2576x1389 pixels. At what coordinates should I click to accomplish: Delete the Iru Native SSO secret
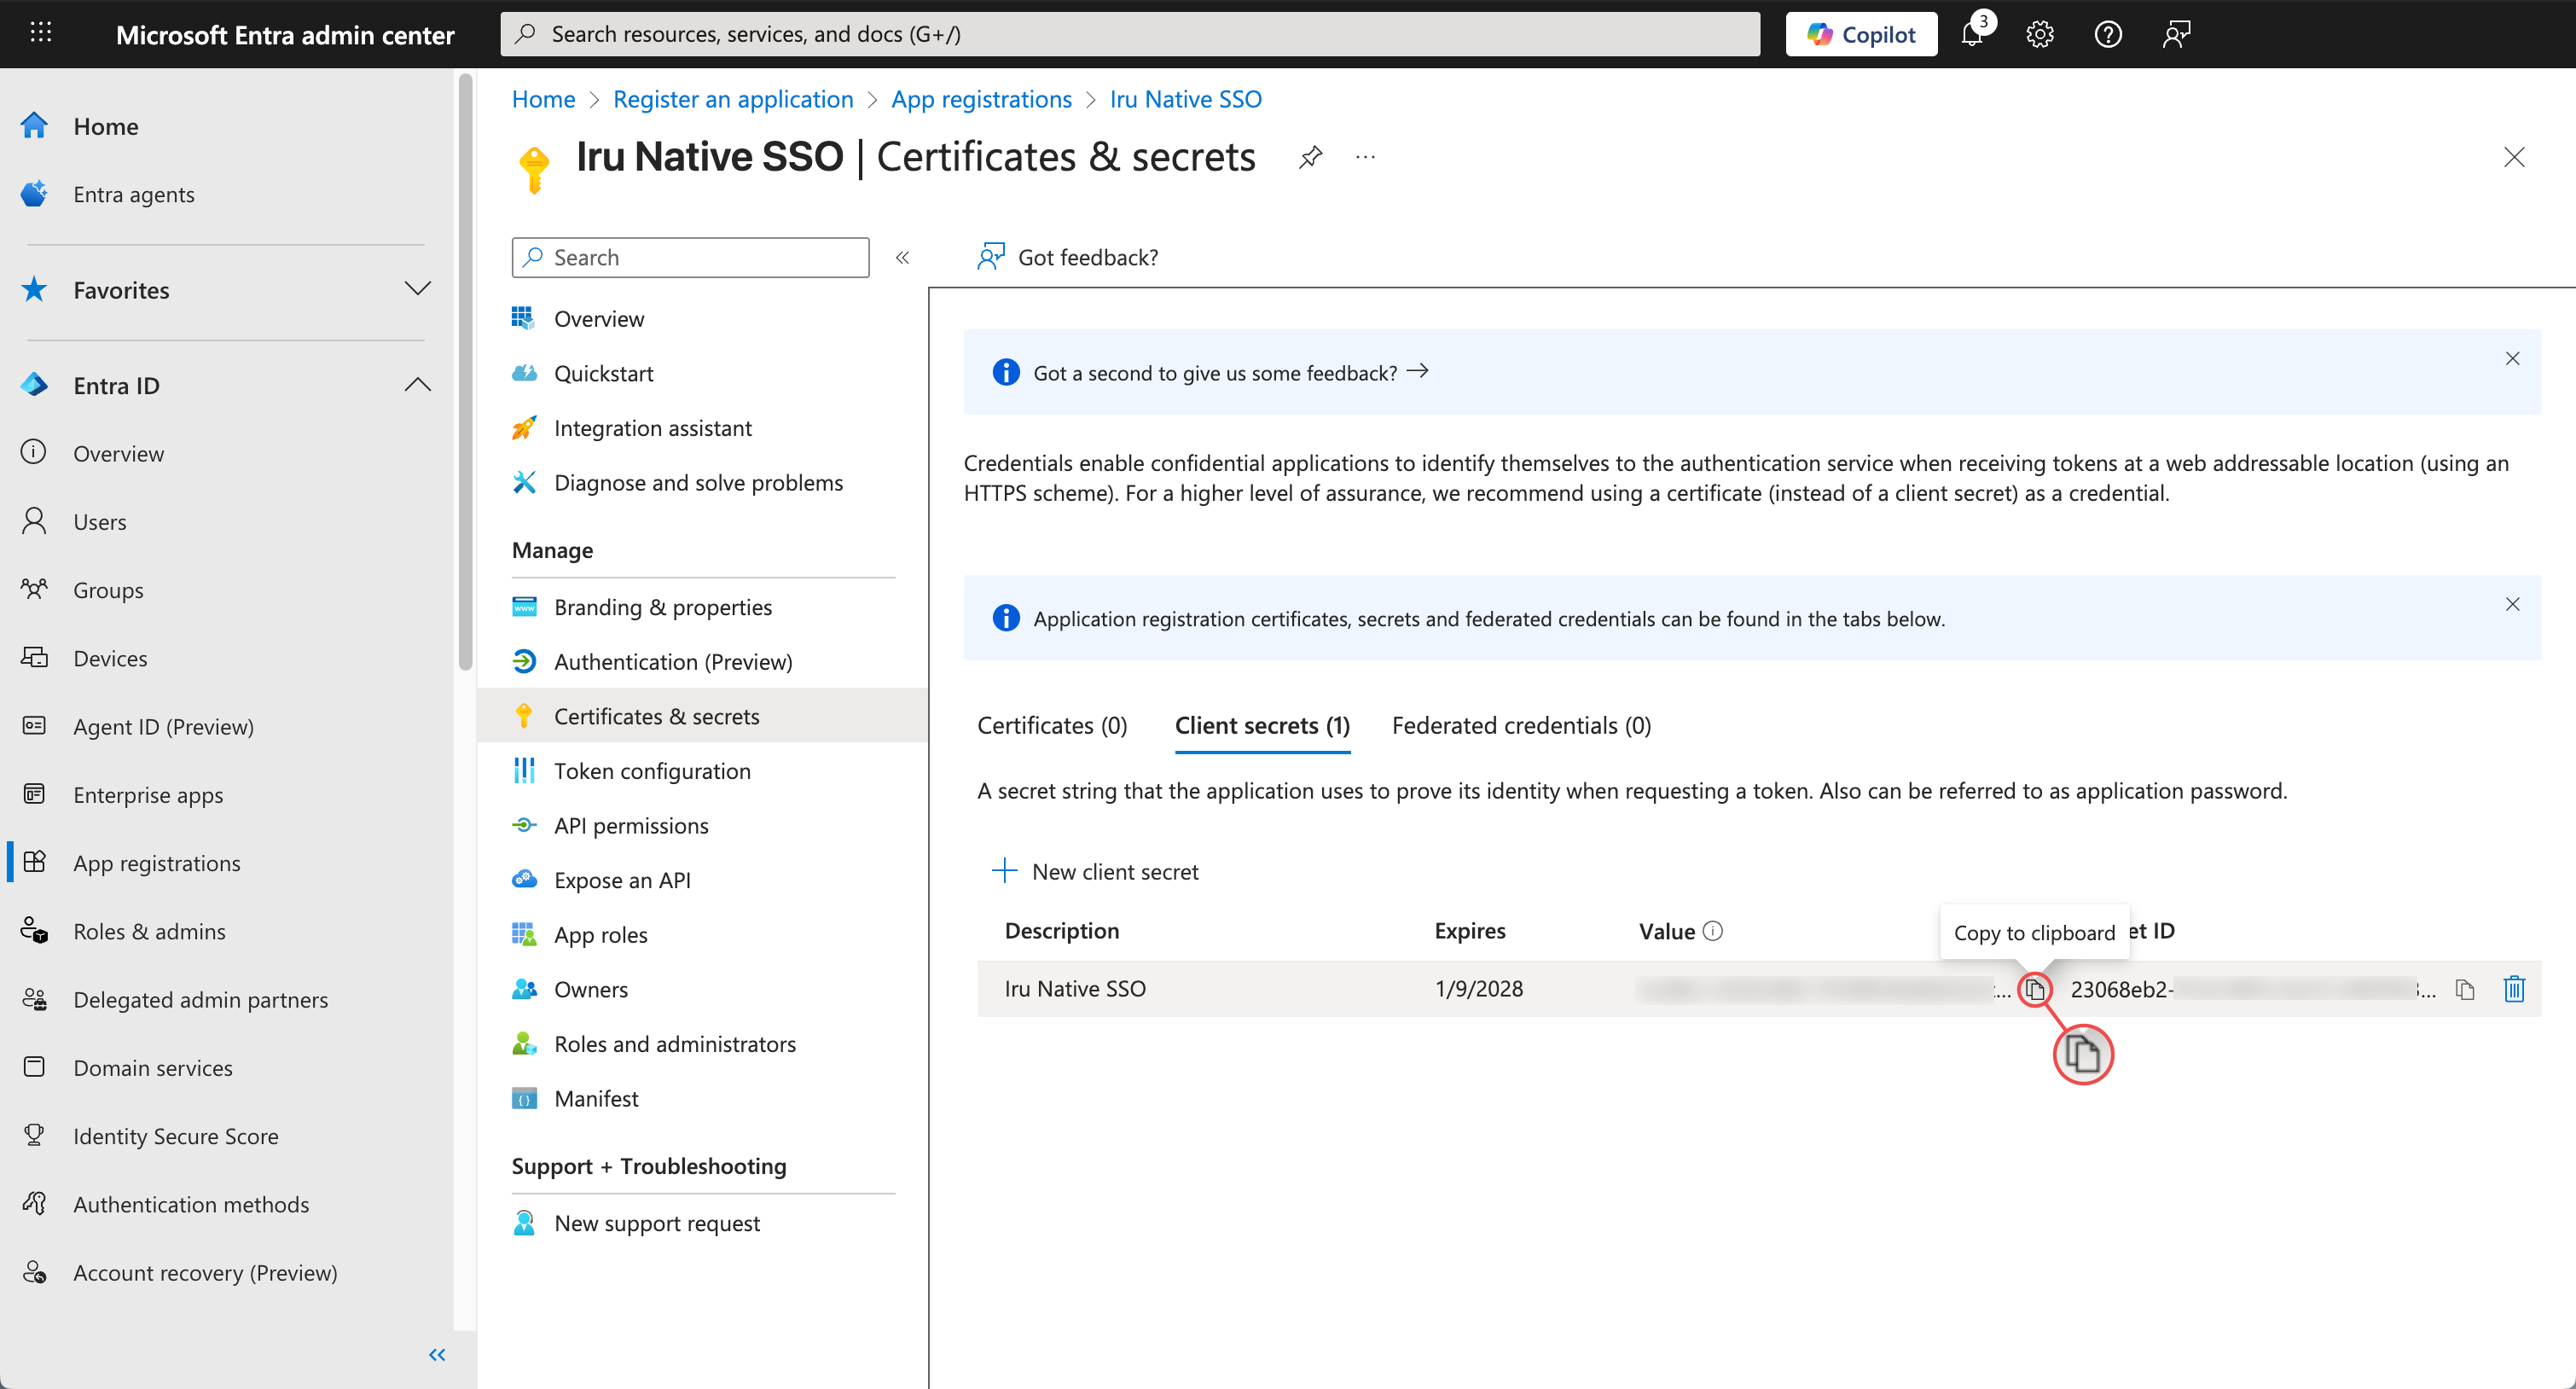coord(2513,989)
